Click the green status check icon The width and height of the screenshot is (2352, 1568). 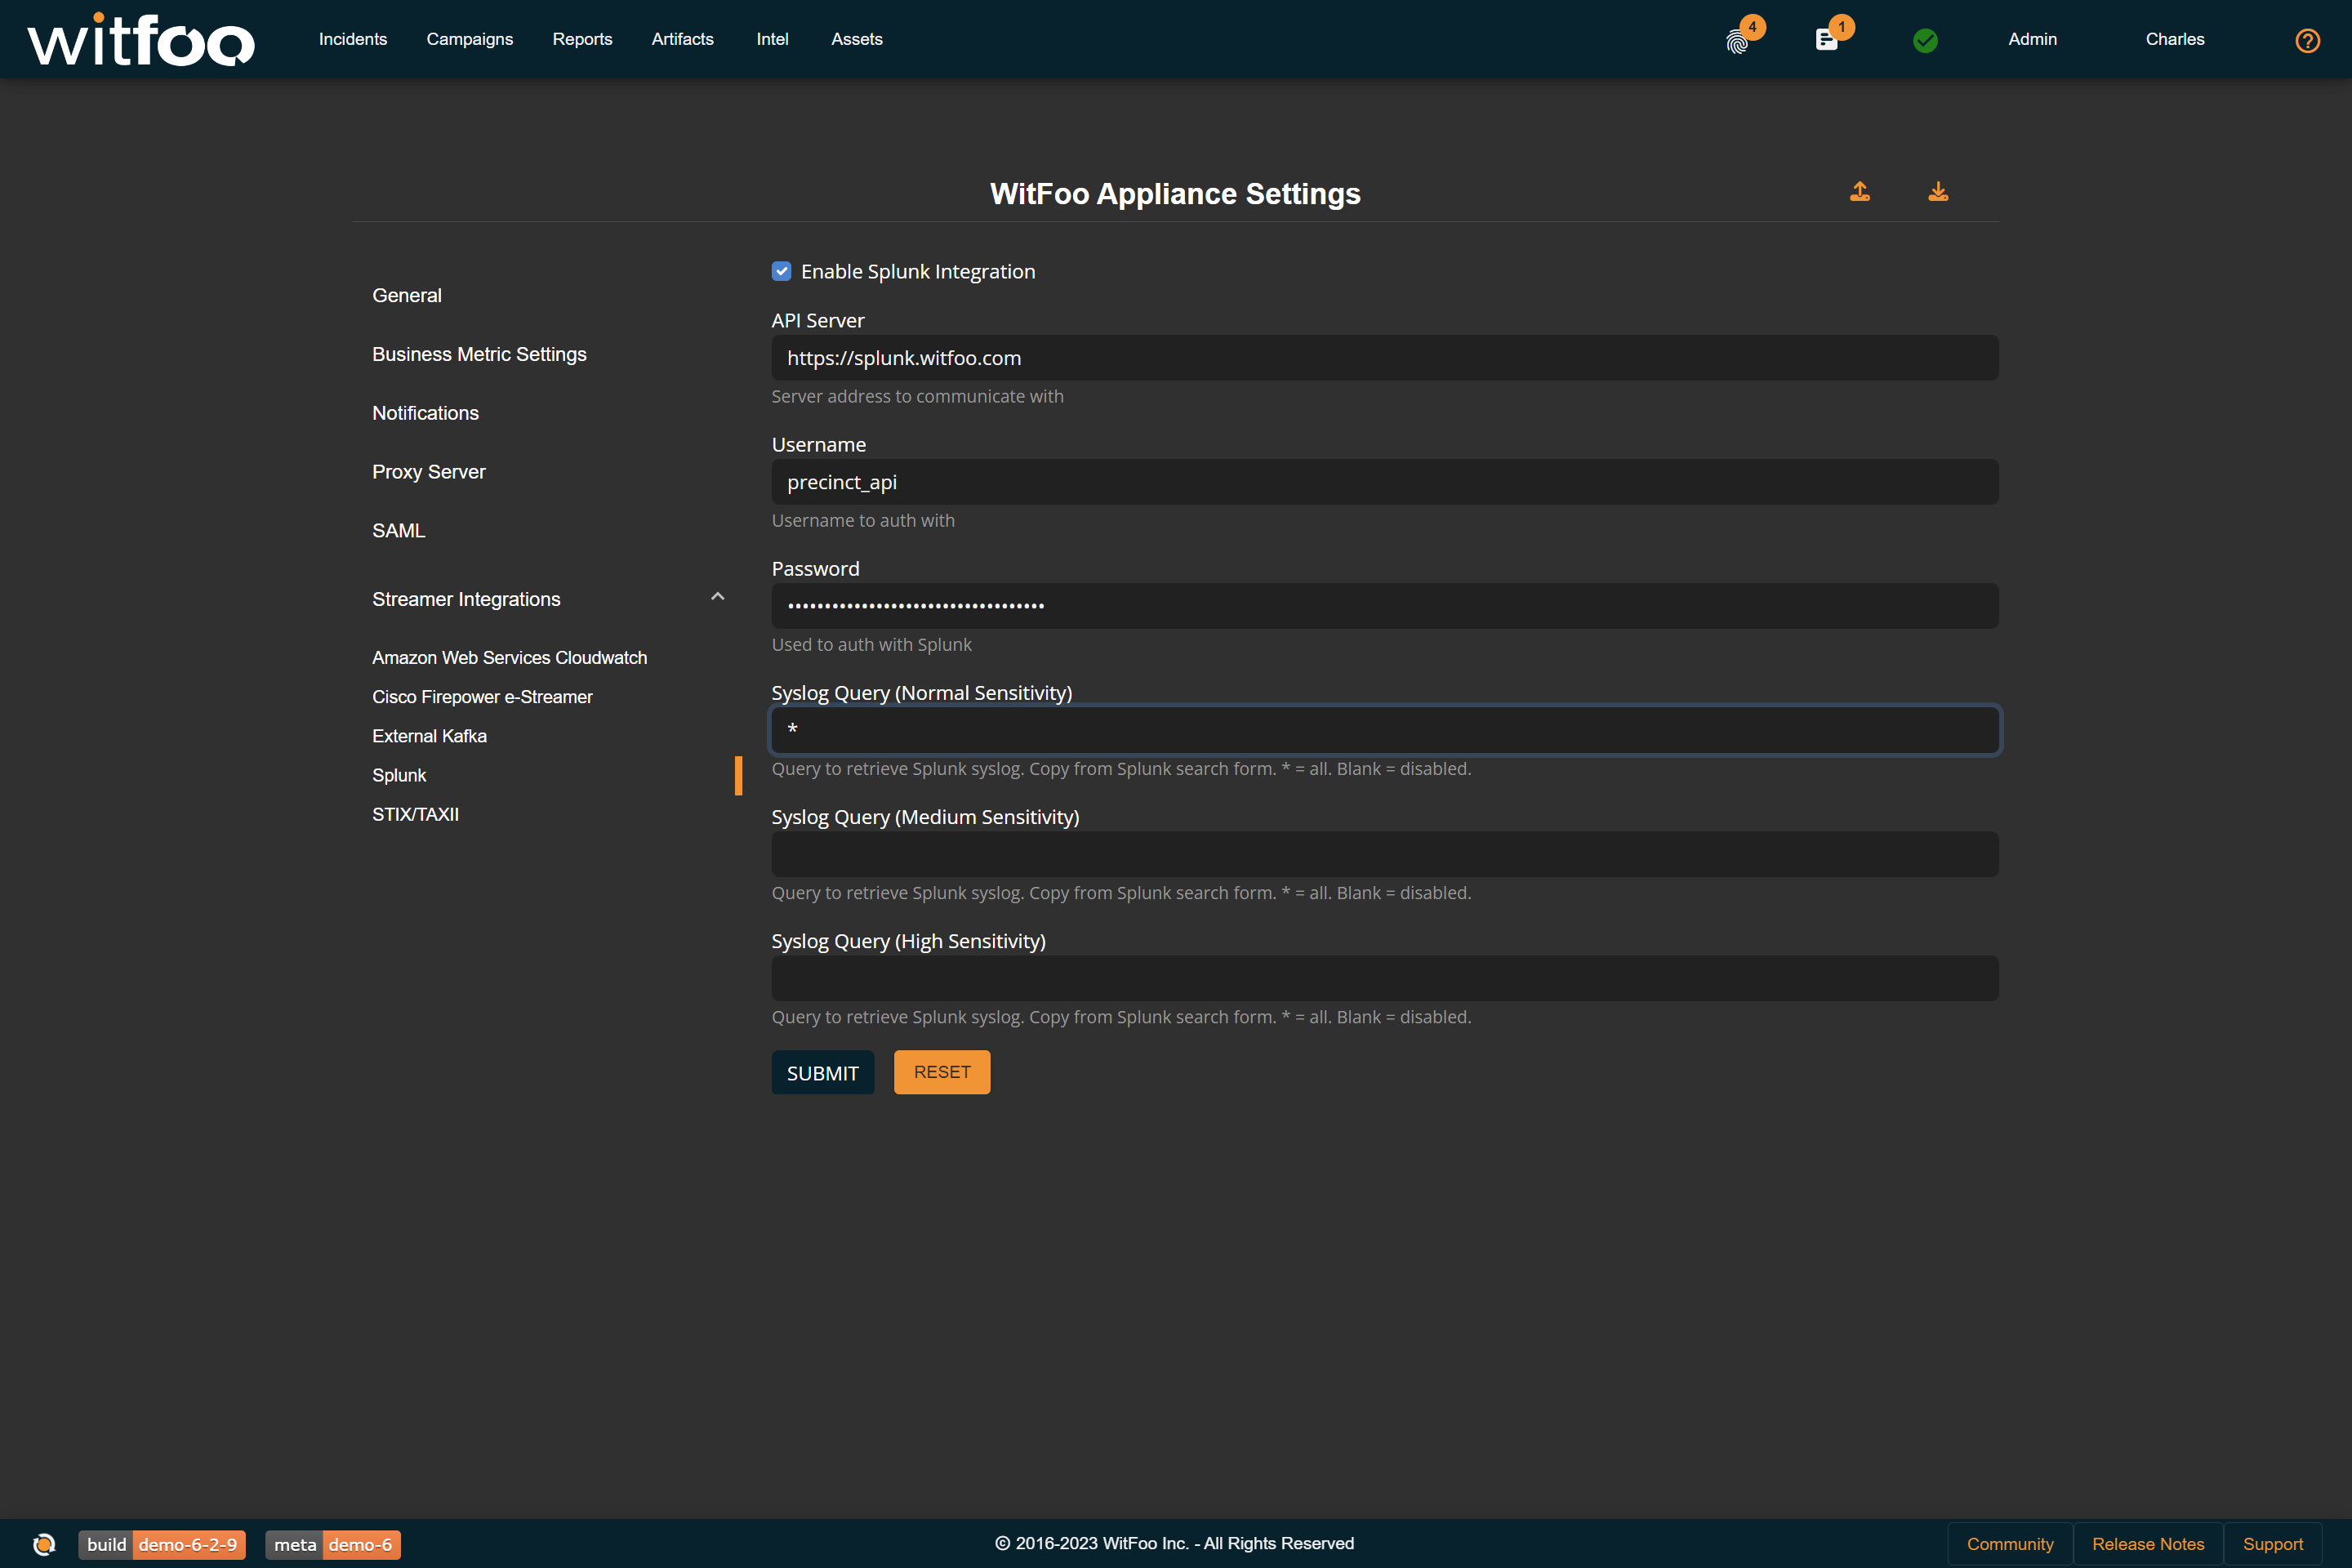pos(1925,40)
